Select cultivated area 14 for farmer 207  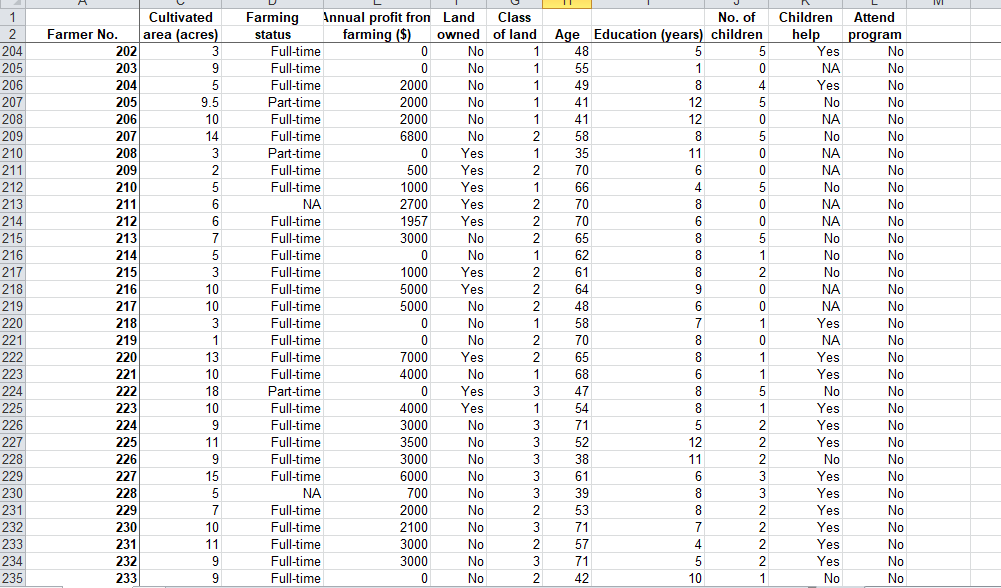tap(180, 136)
